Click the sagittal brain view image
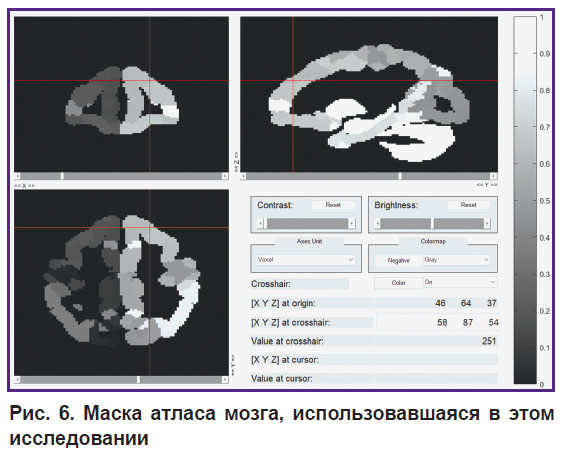 pos(369,94)
